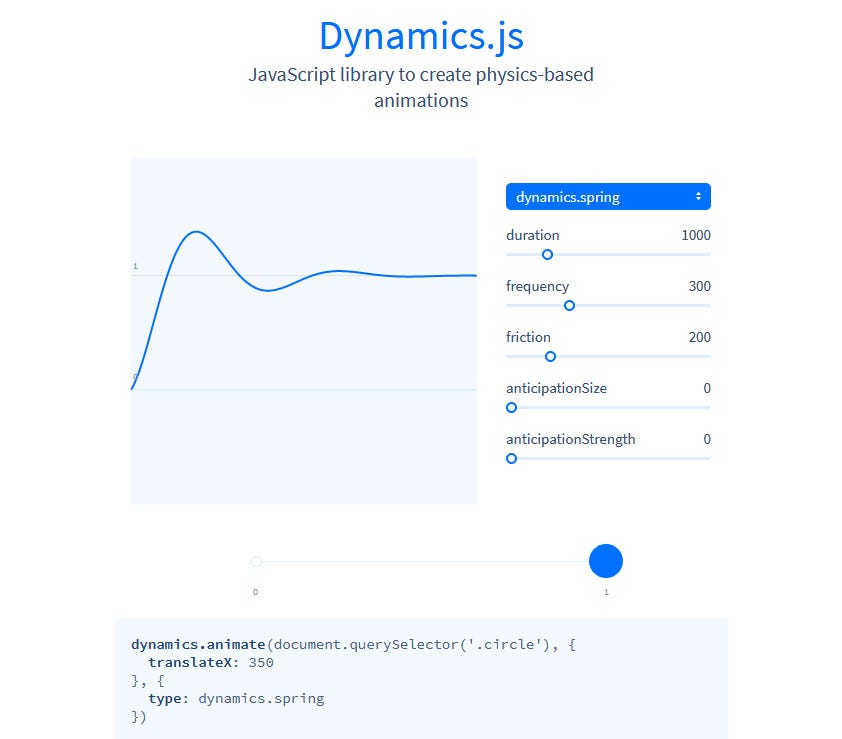Viewport: 842px width, 739px height.
Task: Click the up/down arrows on the easing selector
Action: [697, 196]
